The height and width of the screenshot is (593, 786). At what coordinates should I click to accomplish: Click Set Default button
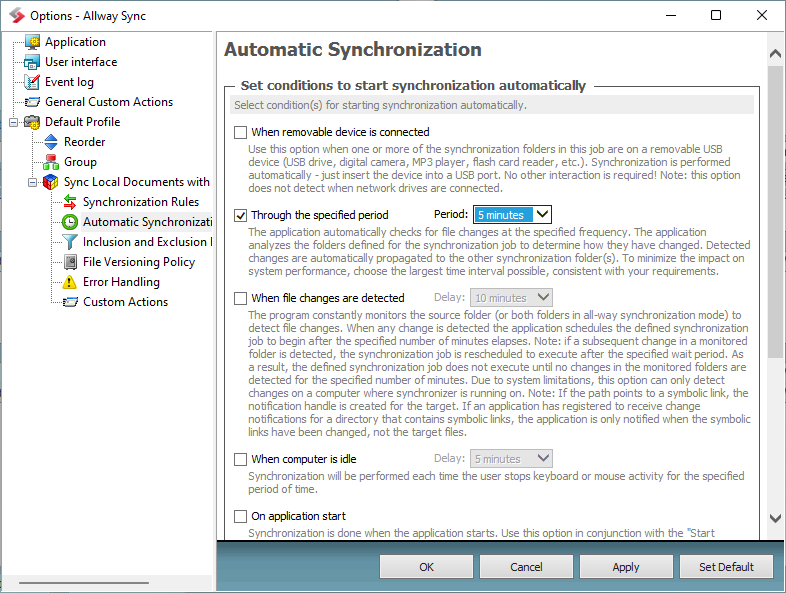tap(726, 567)
